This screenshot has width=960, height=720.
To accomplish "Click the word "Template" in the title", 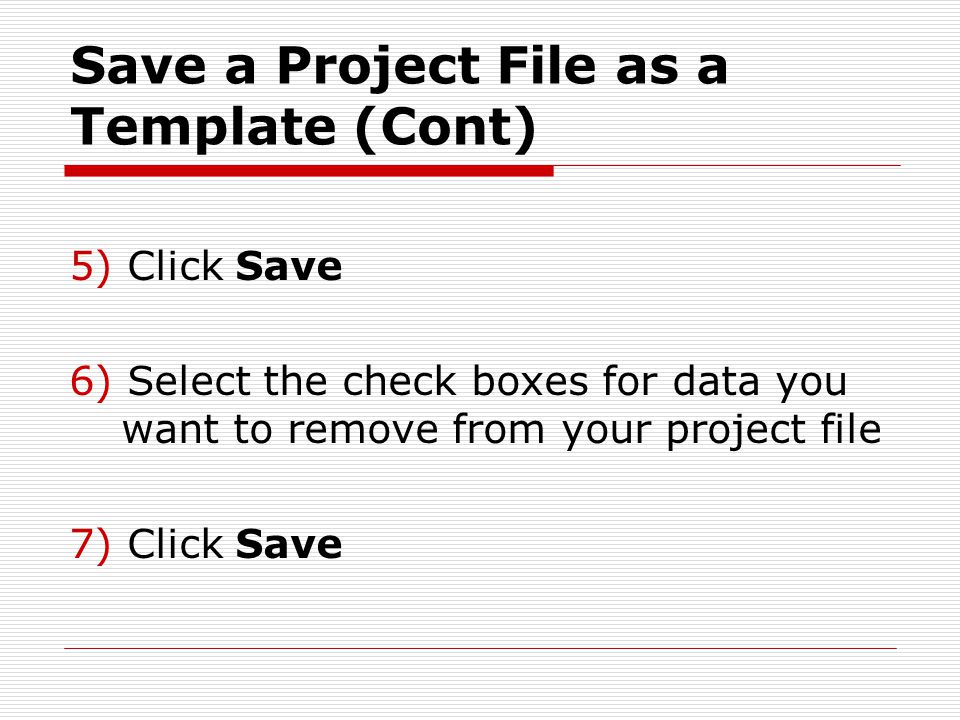I will tap(204, 127).
